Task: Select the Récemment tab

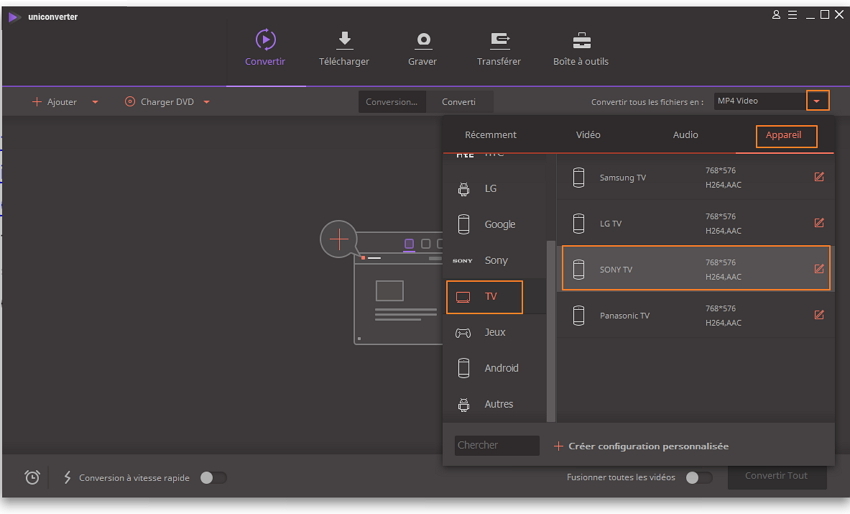Action: coord(491,135)
